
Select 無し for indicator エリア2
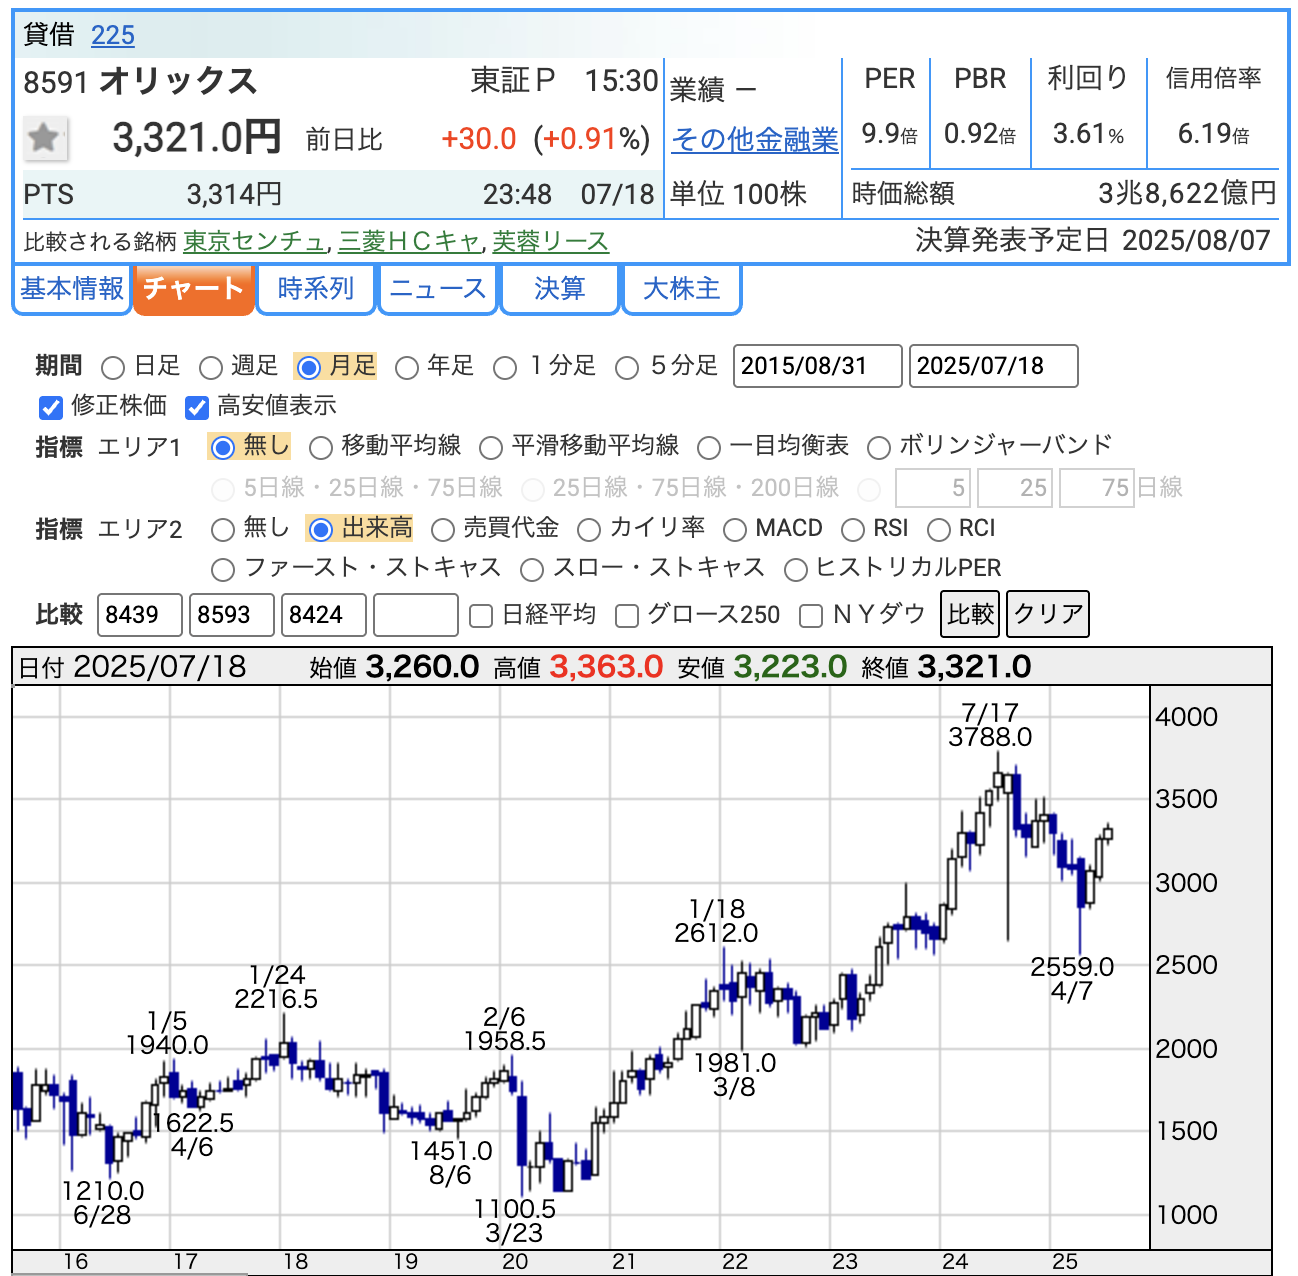tap(223, 529)
